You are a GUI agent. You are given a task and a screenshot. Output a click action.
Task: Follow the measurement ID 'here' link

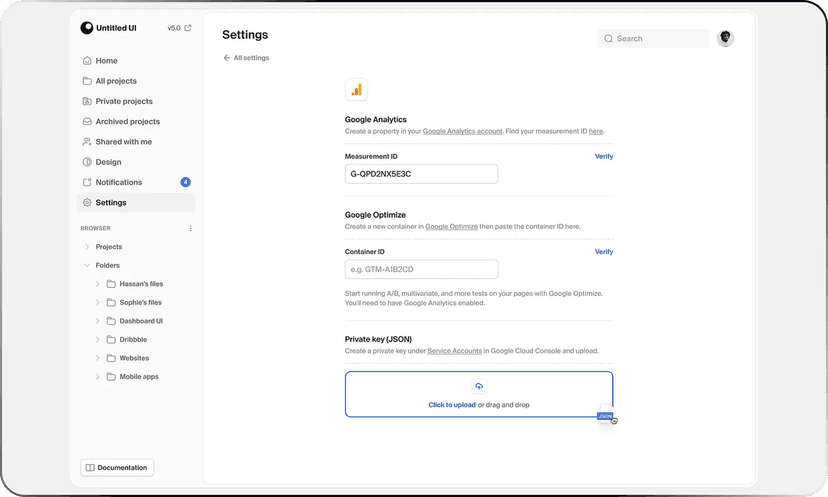click(596, 131)
